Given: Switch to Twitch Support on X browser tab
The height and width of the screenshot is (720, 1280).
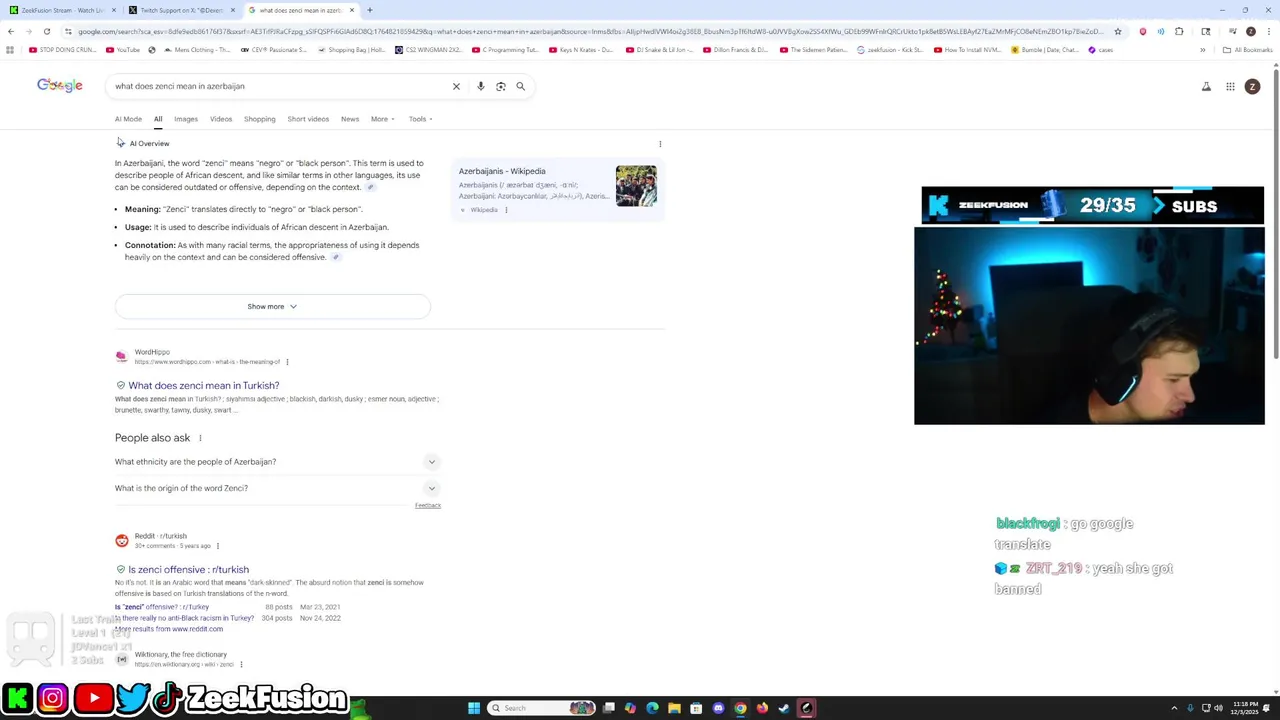Looking at the screenshot, I should coord(182,10).
